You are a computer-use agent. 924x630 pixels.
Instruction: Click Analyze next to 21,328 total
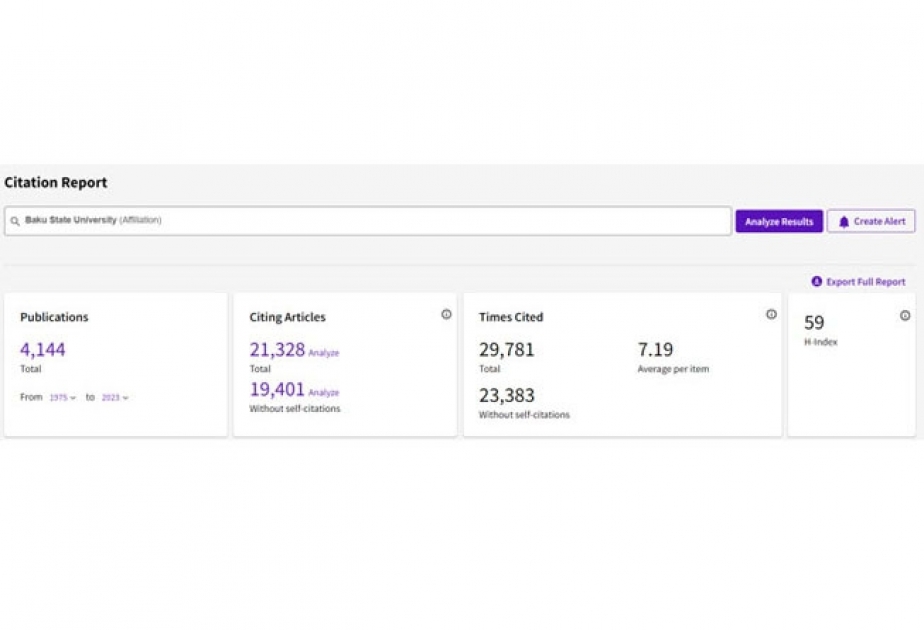coord(324,353)
